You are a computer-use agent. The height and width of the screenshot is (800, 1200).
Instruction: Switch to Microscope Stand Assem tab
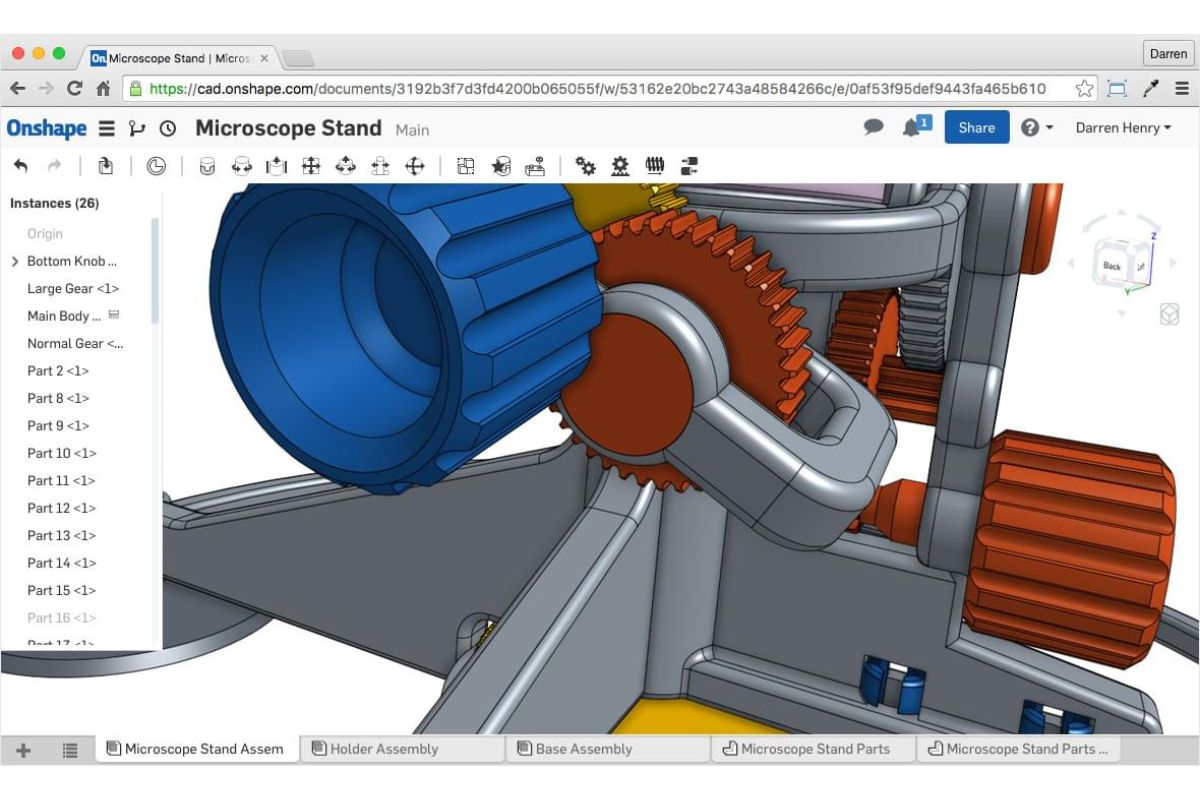(197, 749)
